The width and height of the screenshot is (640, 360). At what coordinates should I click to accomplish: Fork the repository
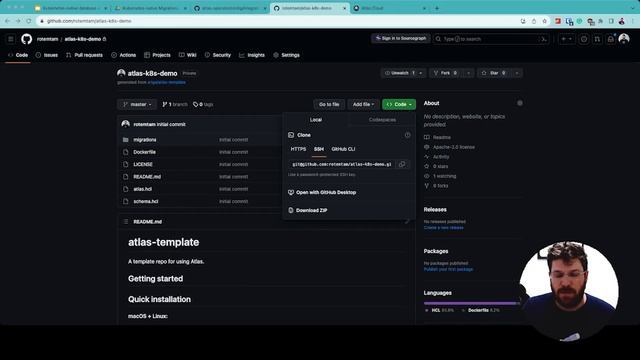click(x=445, y=73)
